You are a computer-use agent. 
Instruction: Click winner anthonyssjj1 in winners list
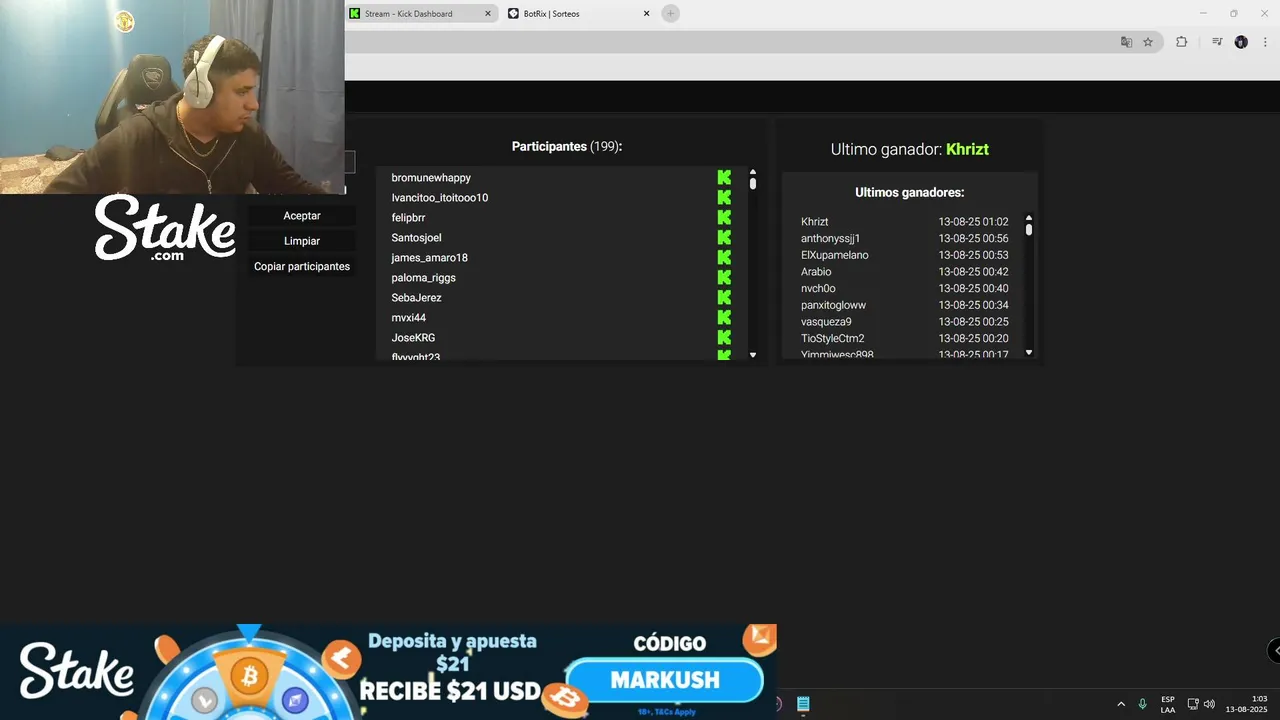pyautogui.click(x=830, y=239)
